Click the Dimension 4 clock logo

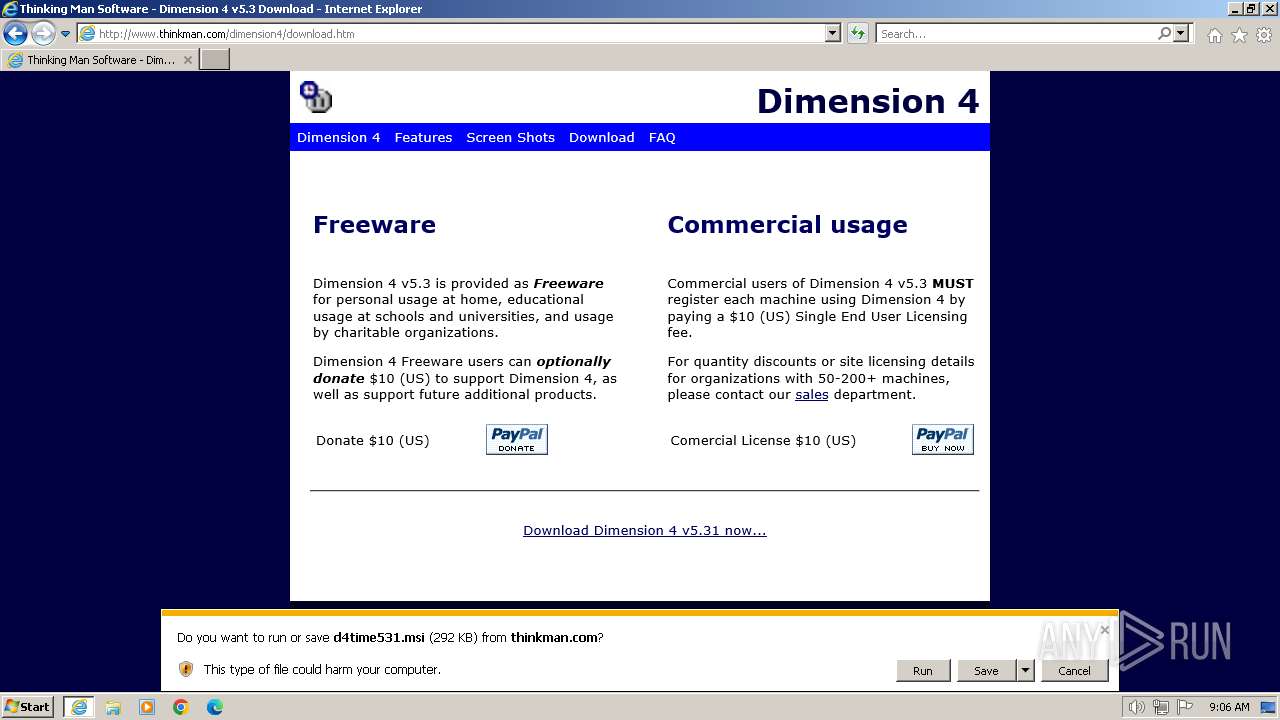316,97
